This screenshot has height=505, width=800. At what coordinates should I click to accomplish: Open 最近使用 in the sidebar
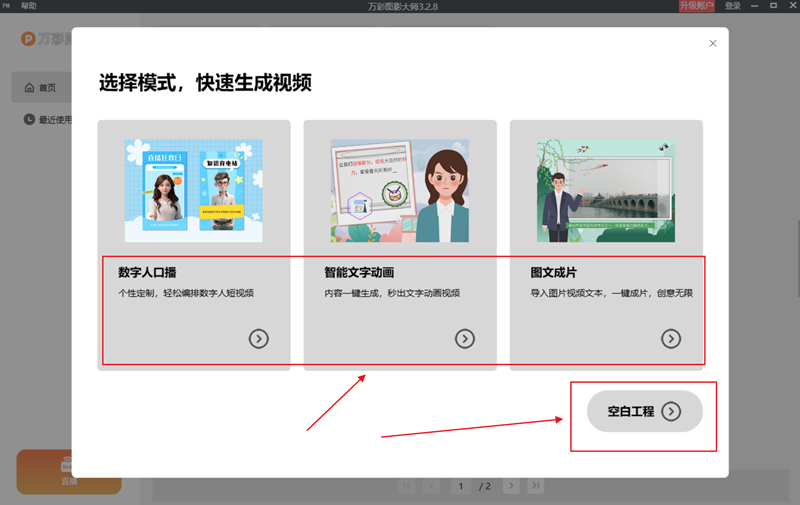[48, 119]
